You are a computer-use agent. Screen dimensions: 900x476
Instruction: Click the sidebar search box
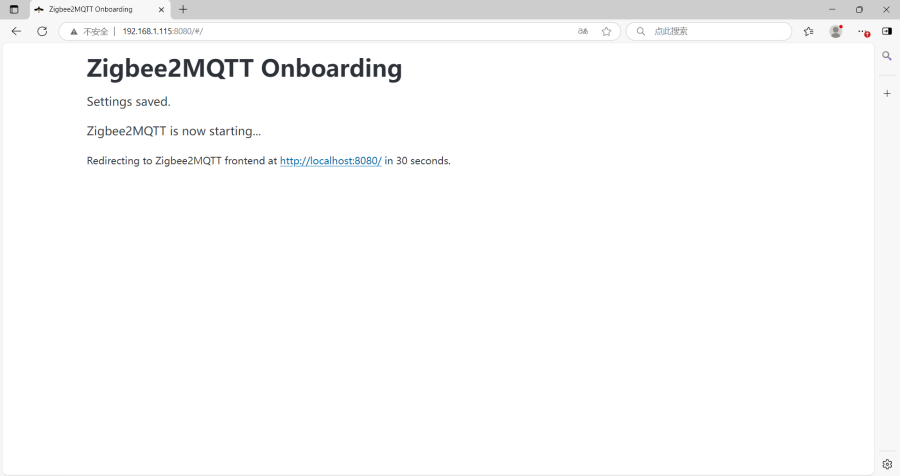[709, 32]
